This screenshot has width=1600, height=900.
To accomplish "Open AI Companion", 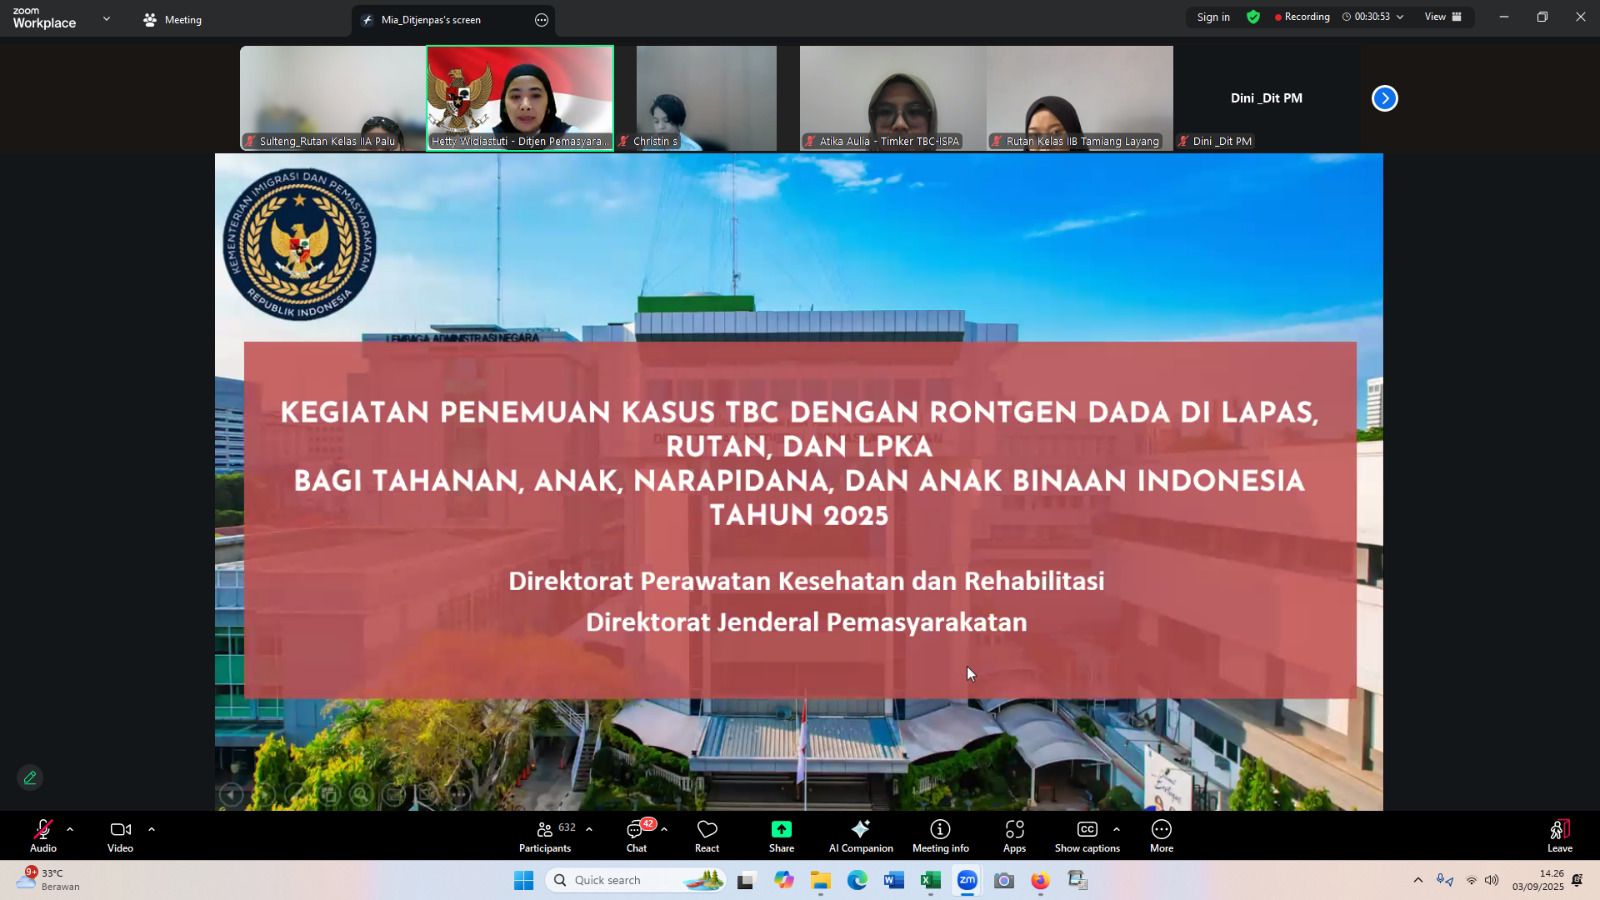I will [860, 835].
